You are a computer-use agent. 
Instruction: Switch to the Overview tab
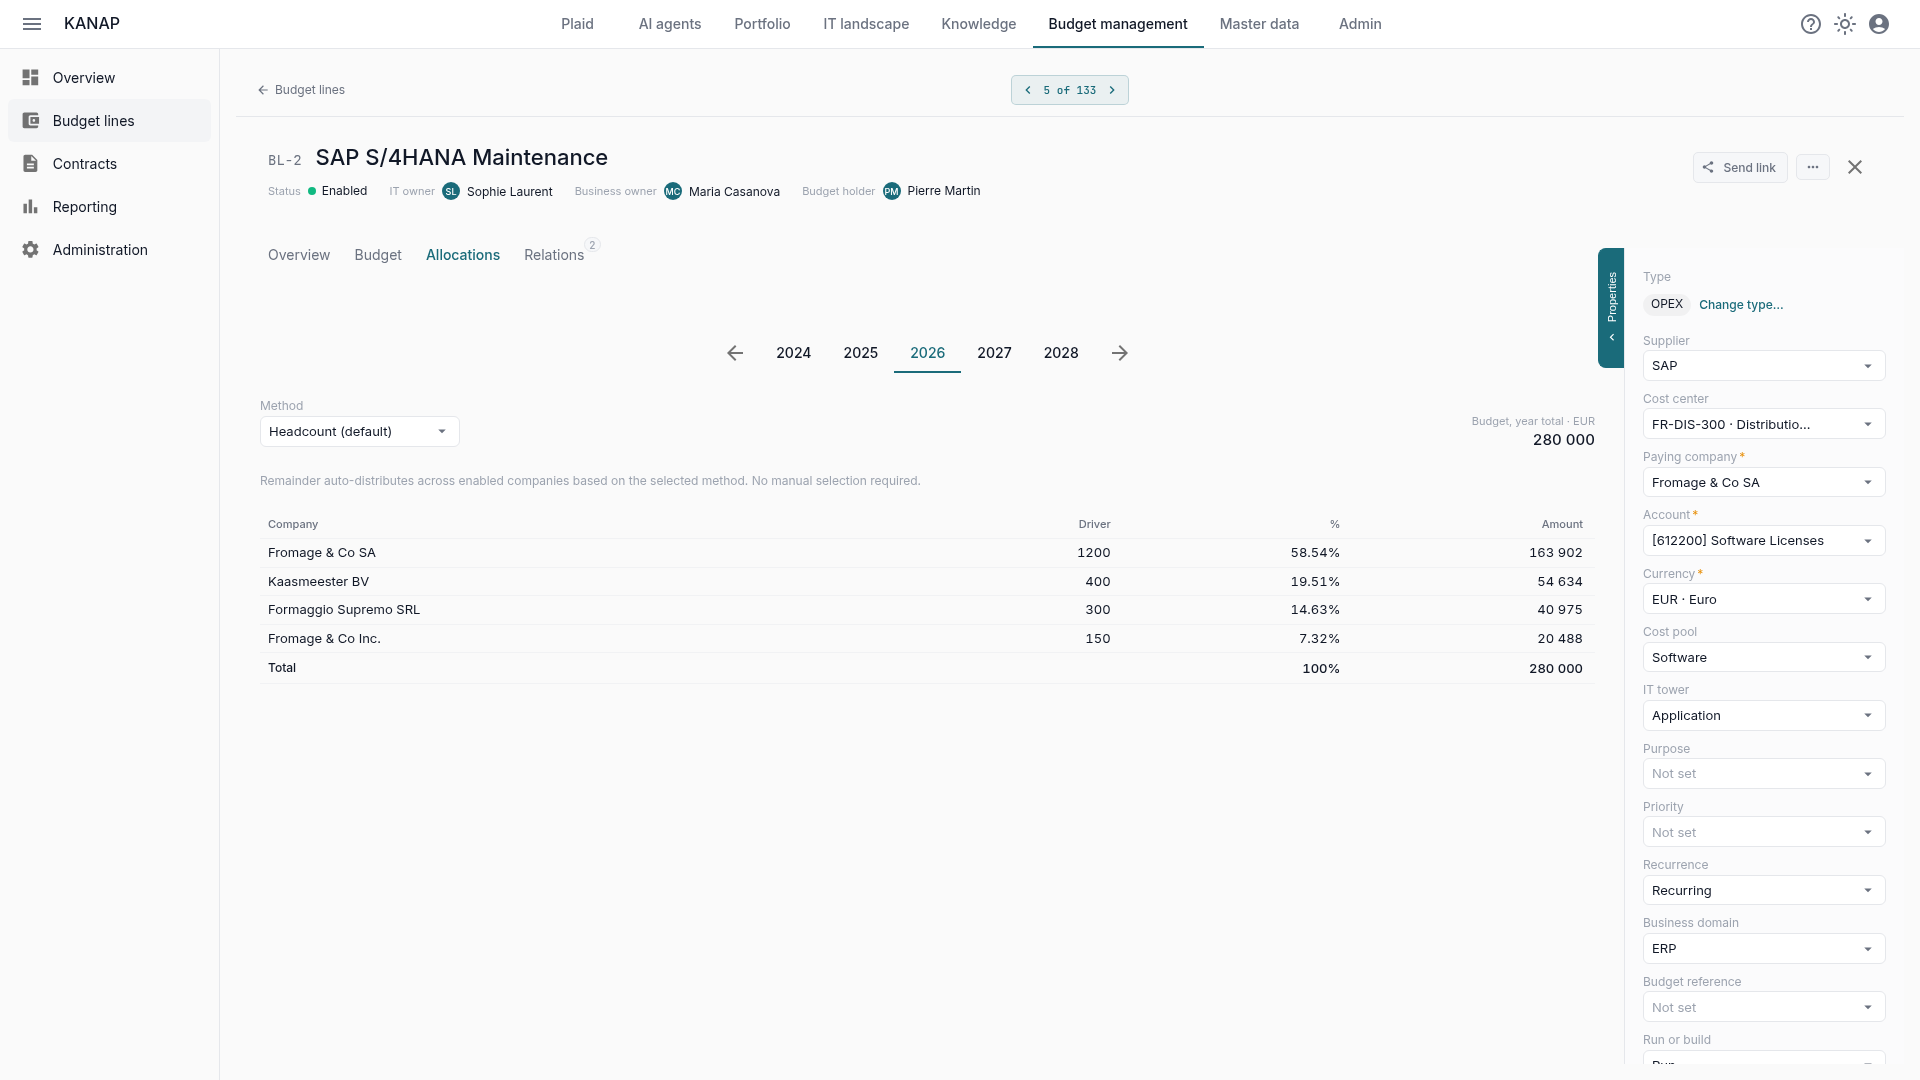(x=299, y=255)
